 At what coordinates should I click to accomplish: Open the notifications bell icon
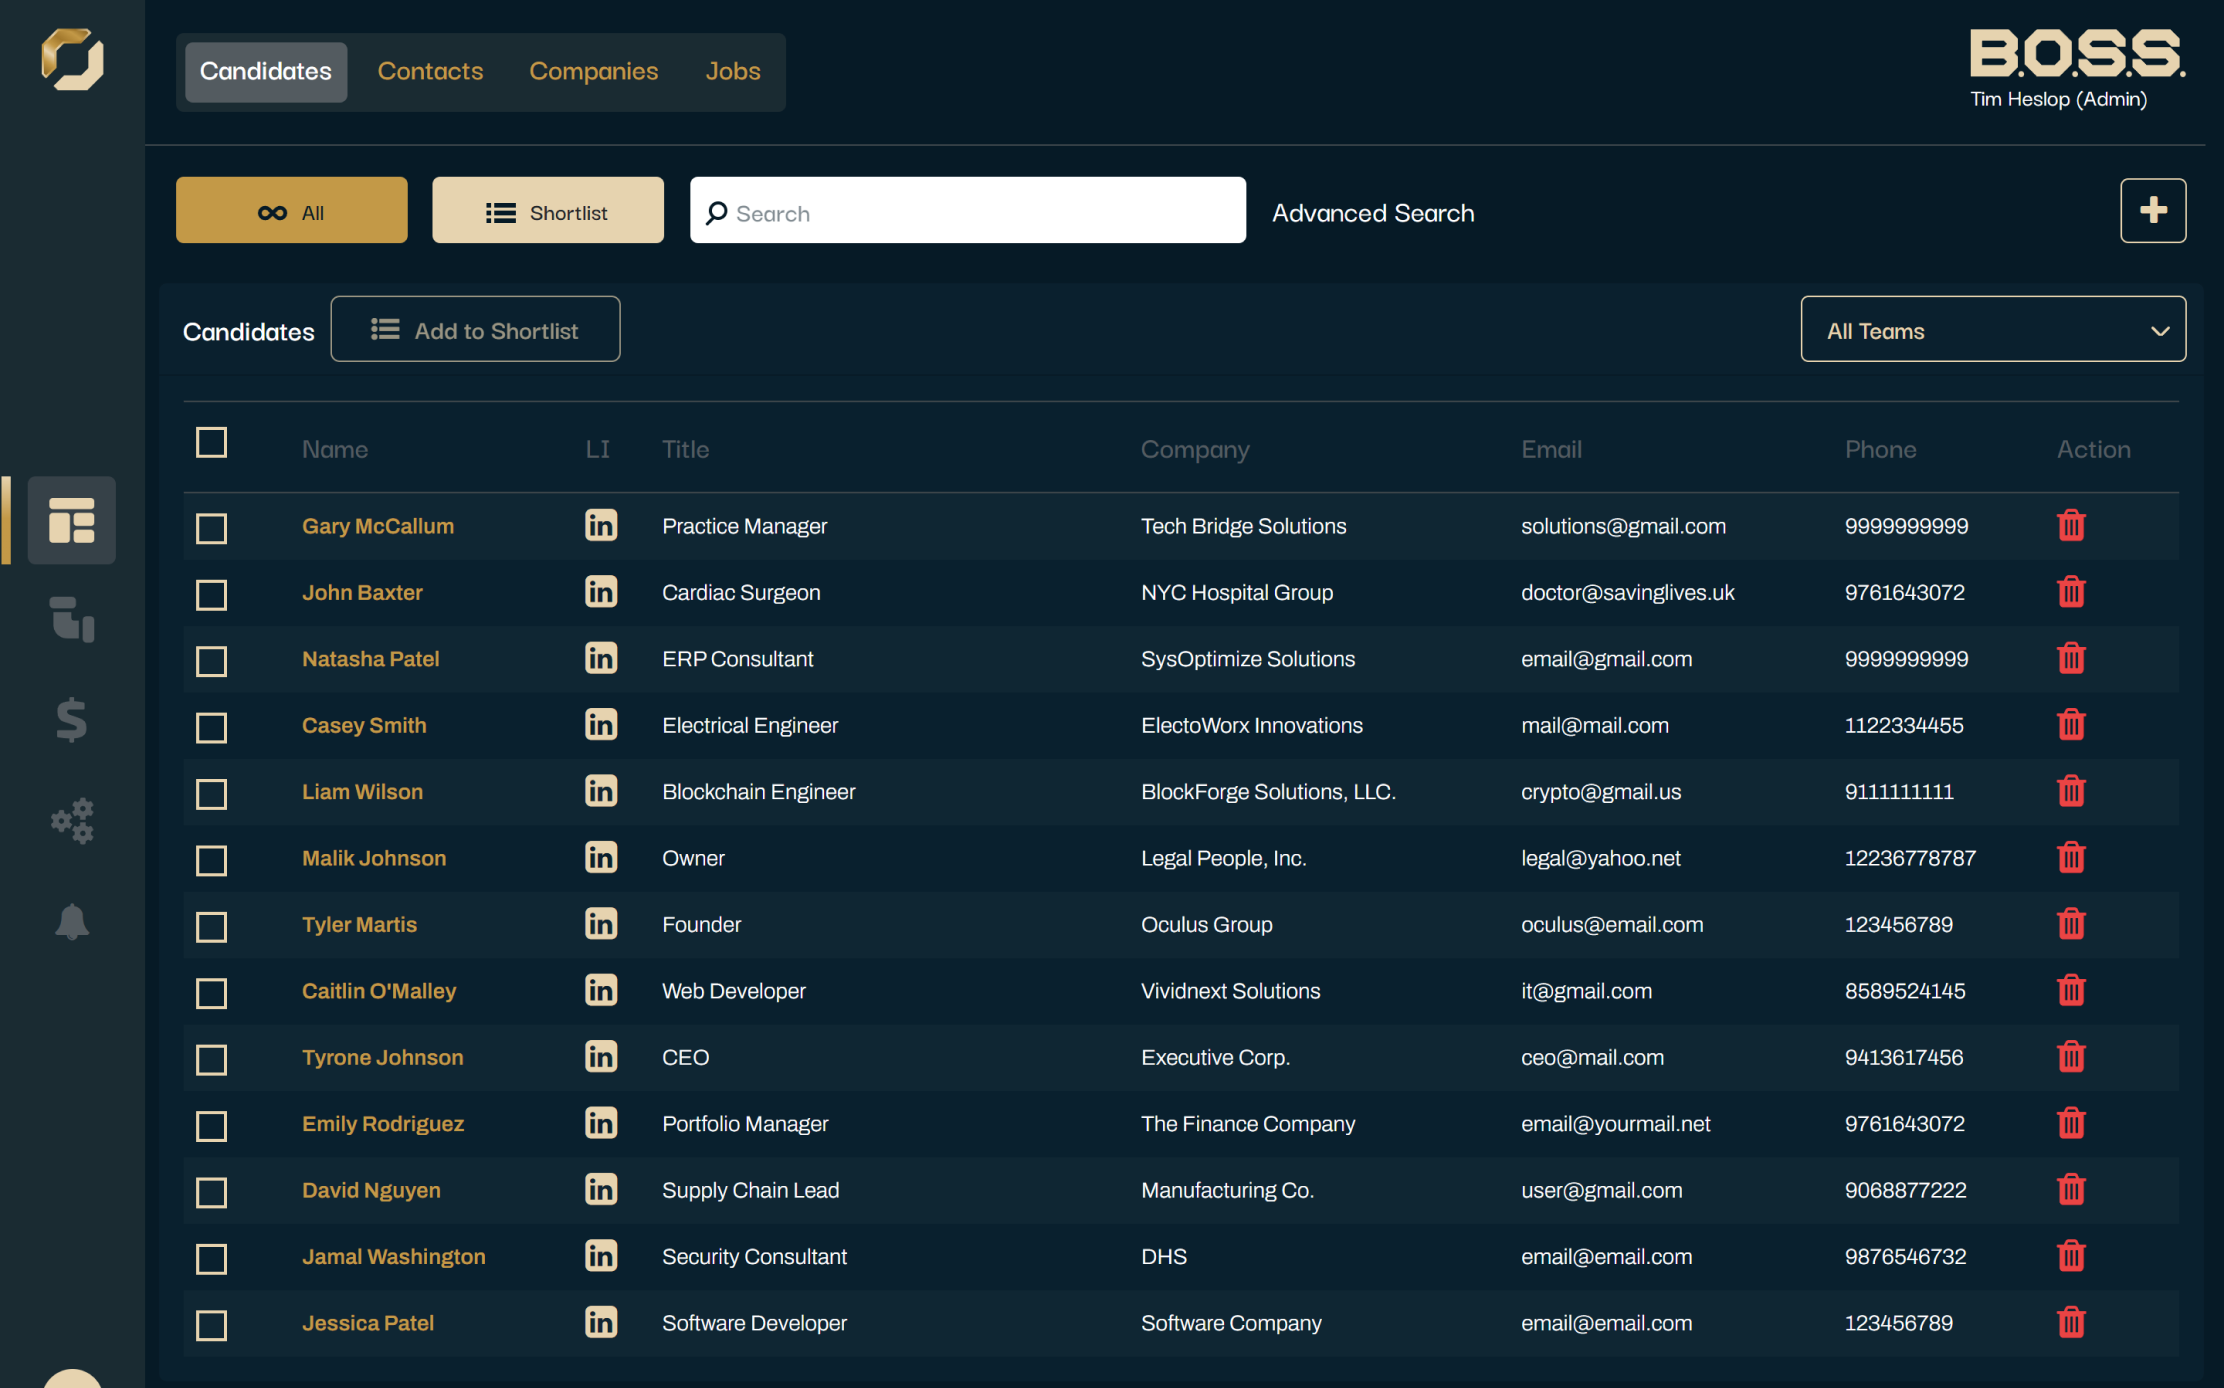click(71, 921)
